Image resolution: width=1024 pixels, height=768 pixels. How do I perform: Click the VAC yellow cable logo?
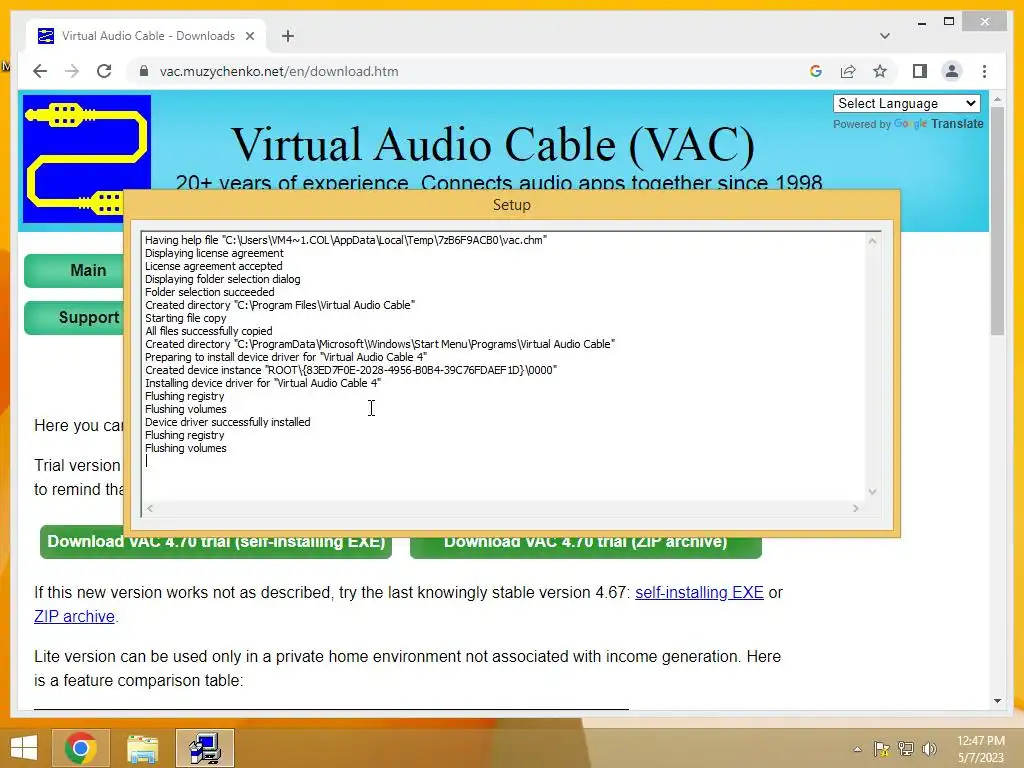tap(86, 159)
